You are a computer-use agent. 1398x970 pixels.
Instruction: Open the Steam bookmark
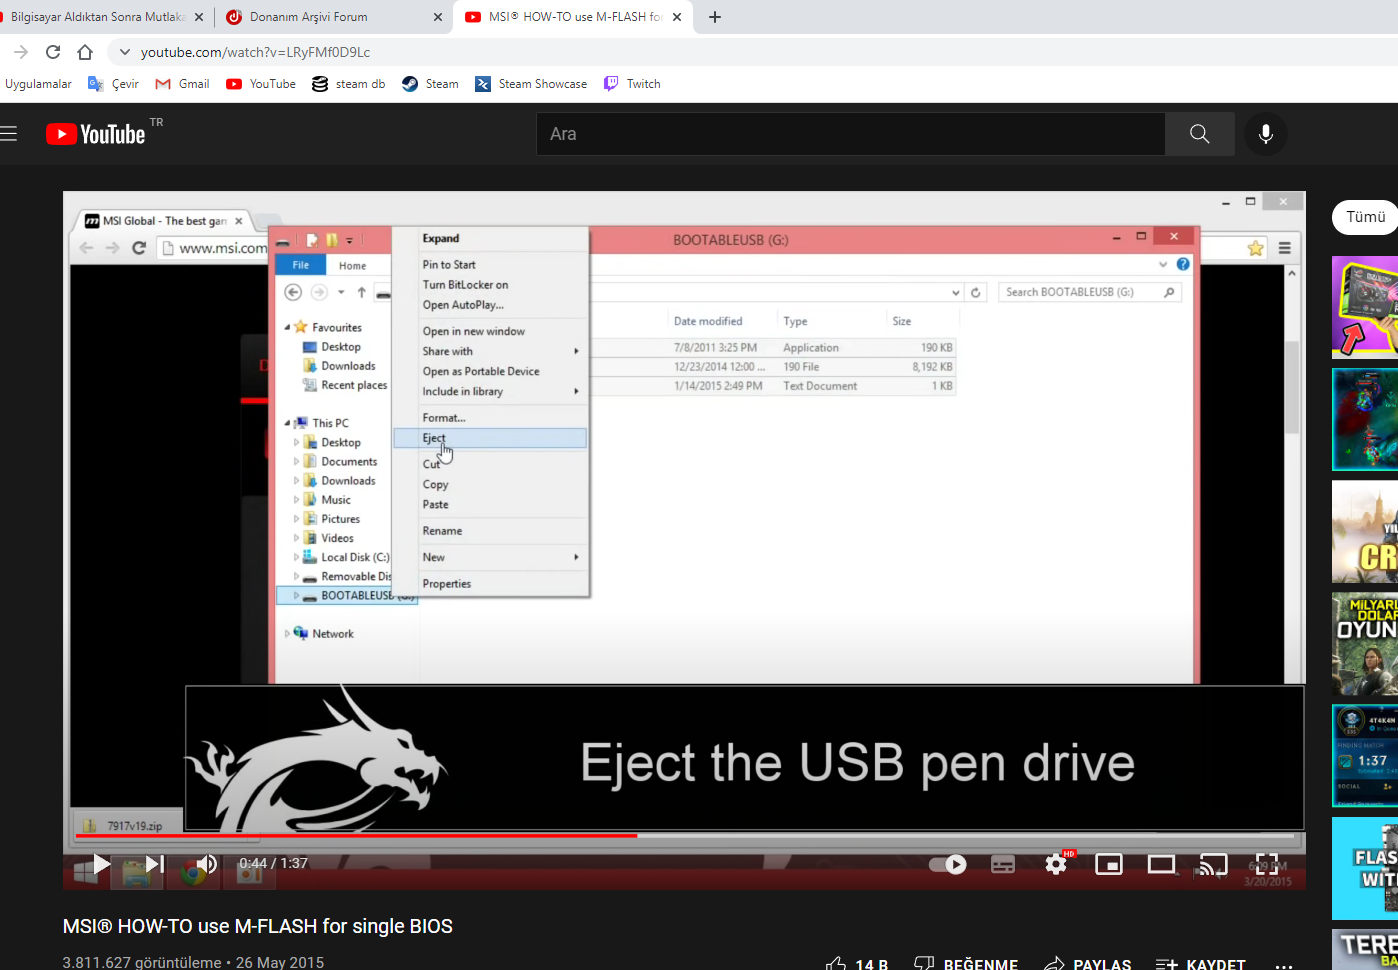click(430, 84)
